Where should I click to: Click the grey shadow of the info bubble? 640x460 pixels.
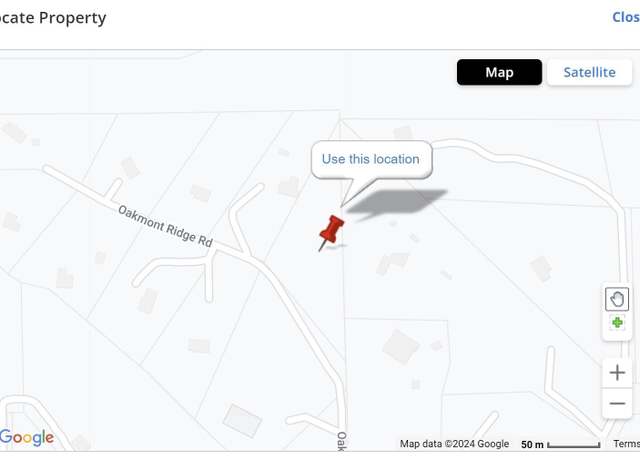click(397, 202)
